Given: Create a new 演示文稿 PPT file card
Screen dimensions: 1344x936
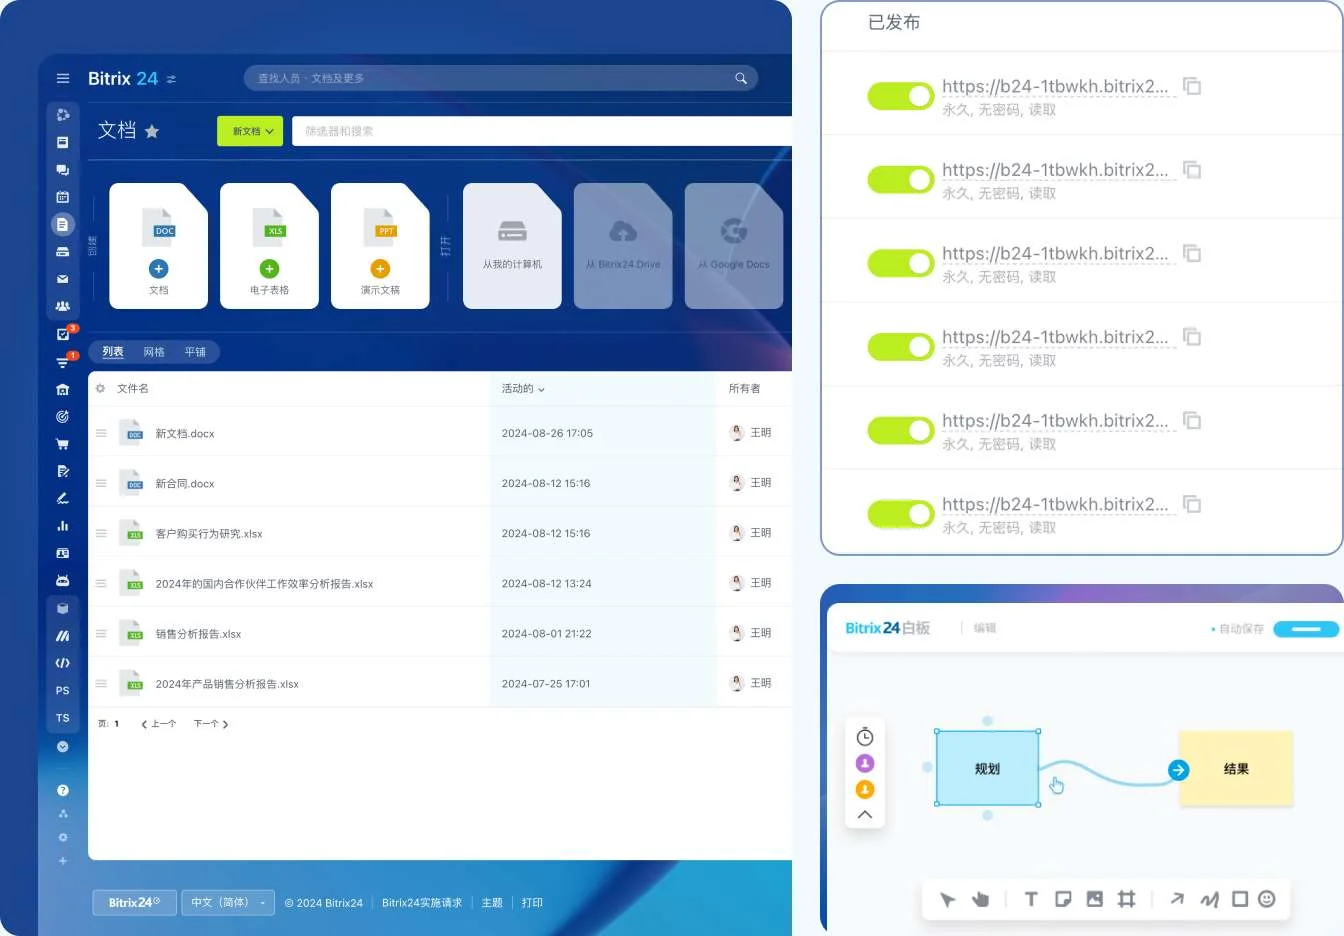Looking at the screenshot, I should (380, 246).
